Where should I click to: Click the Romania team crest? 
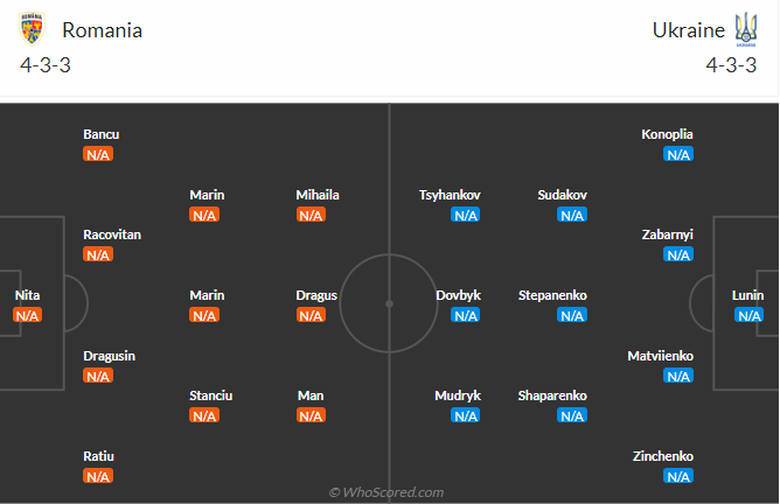point(33,29)
